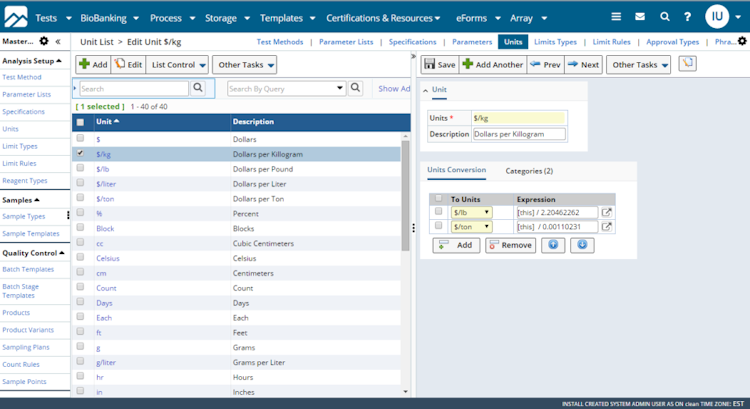This screenshot has width=750, height=409.
Task: Sort by Unit column header
Action: 108,122
